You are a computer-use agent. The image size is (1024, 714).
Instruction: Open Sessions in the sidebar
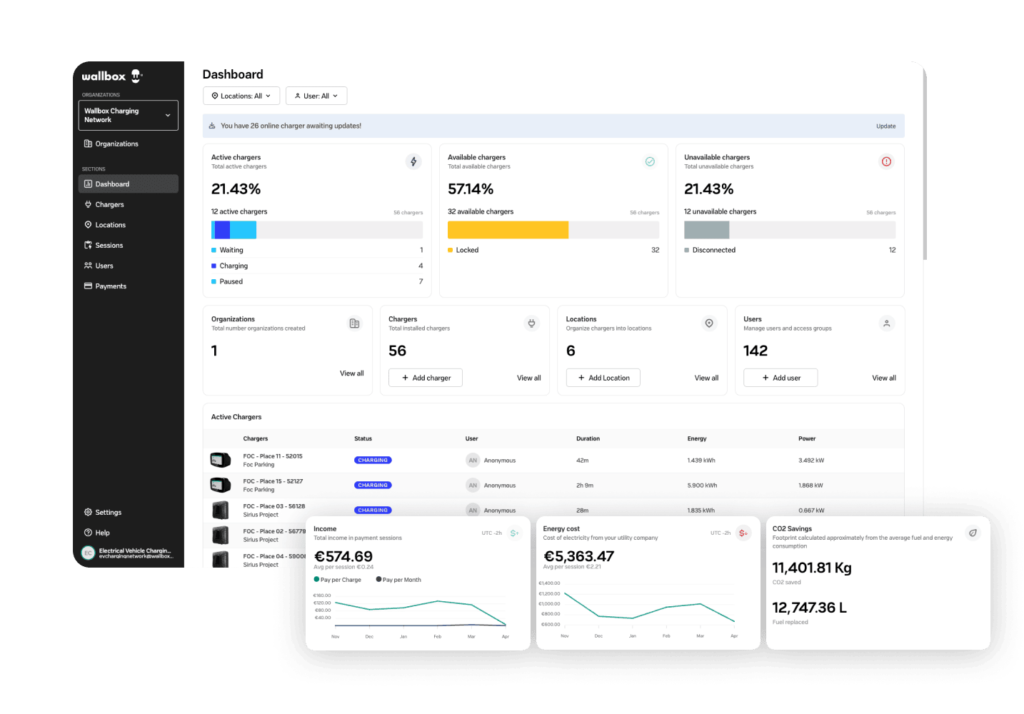109,245
